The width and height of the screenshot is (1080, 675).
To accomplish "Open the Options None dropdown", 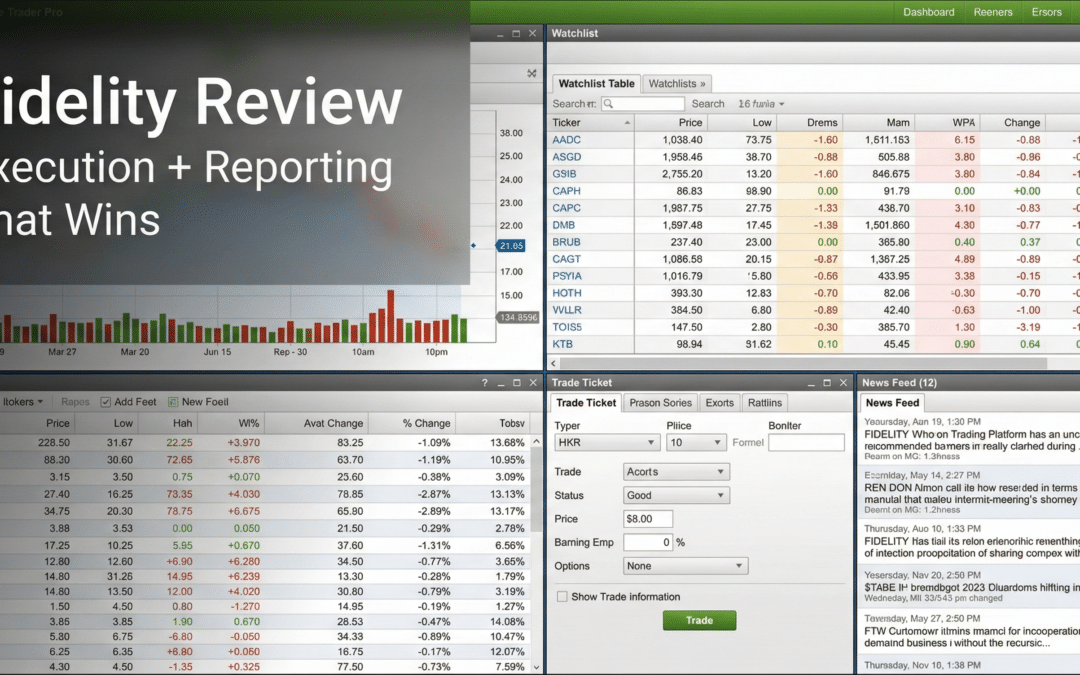I will (685, 565).
